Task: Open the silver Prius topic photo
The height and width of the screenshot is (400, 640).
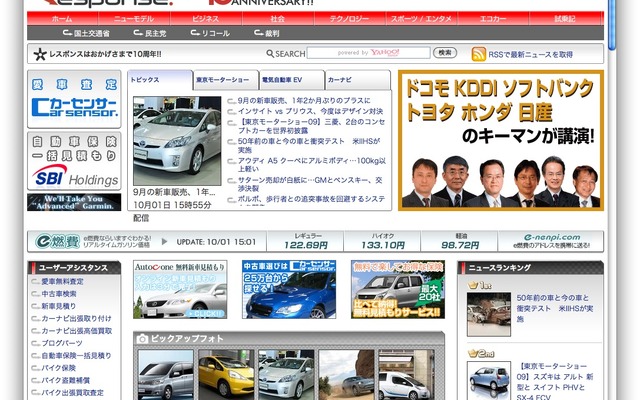Action: click(177, 141)
